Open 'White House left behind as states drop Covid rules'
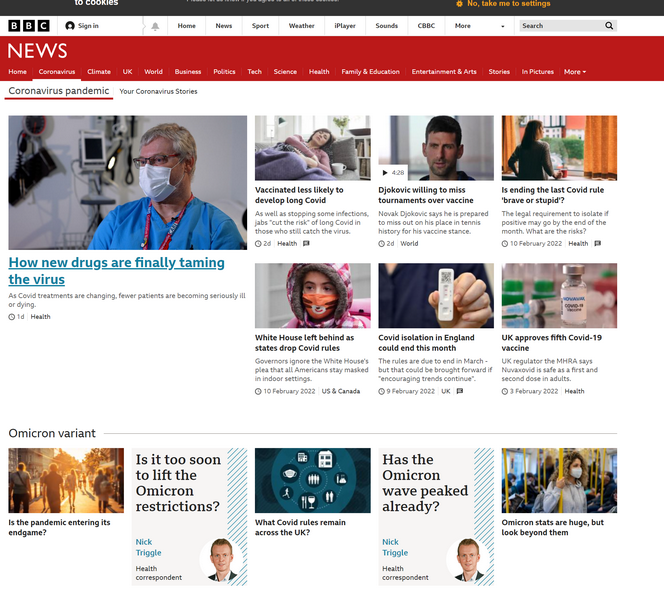The width and height of the screenshot is (664, 600). 304,343
